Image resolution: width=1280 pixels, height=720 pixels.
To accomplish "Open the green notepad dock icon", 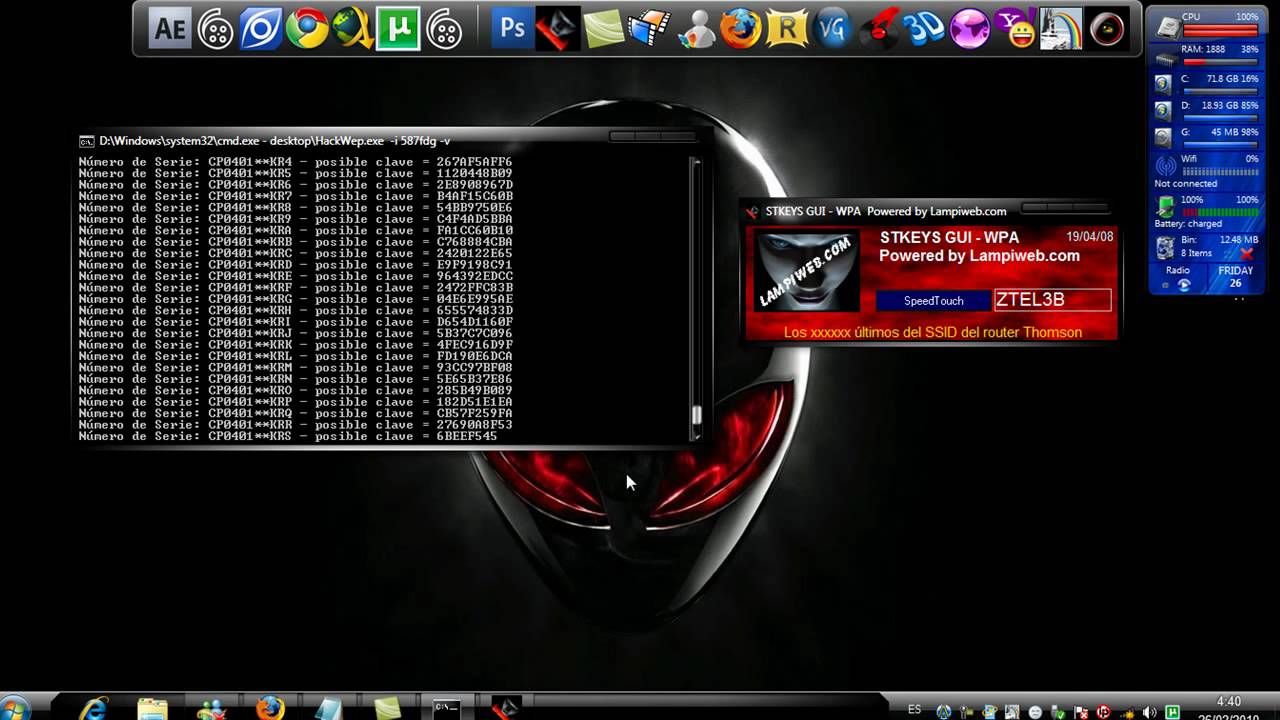I will pyautogui.click(x=604, y=29).
